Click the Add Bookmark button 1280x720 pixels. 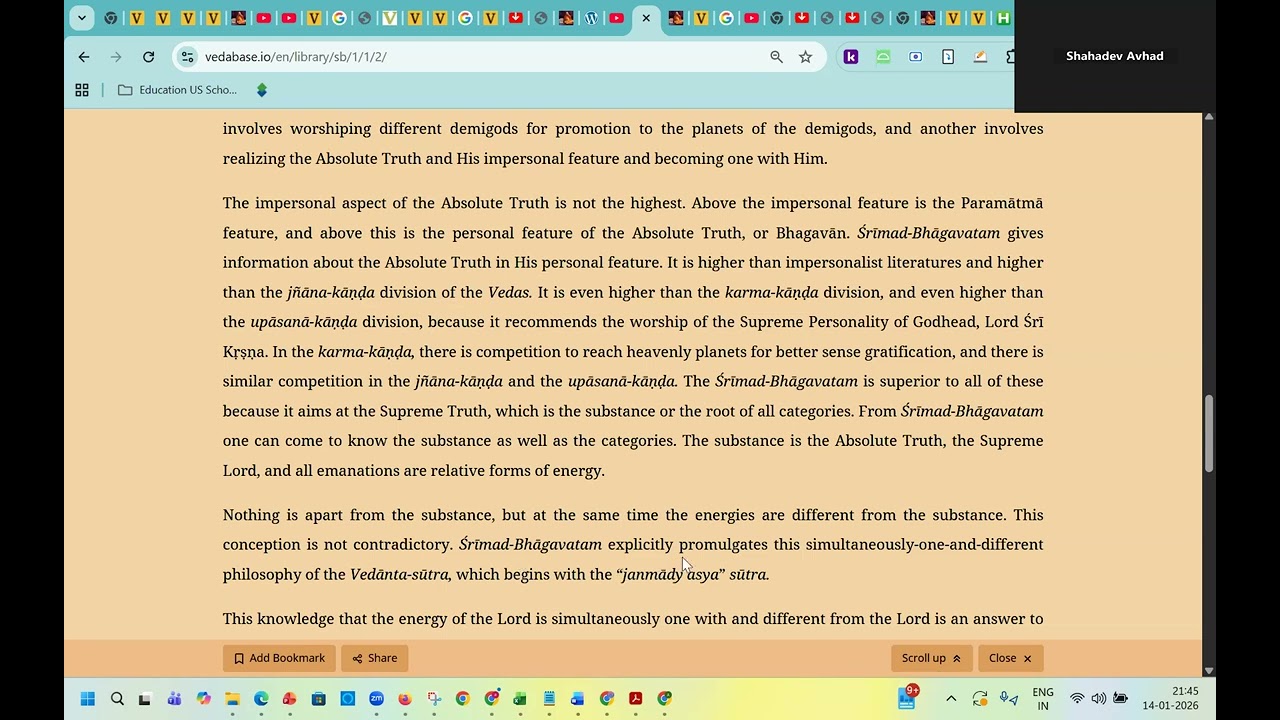tap(279, 658)
